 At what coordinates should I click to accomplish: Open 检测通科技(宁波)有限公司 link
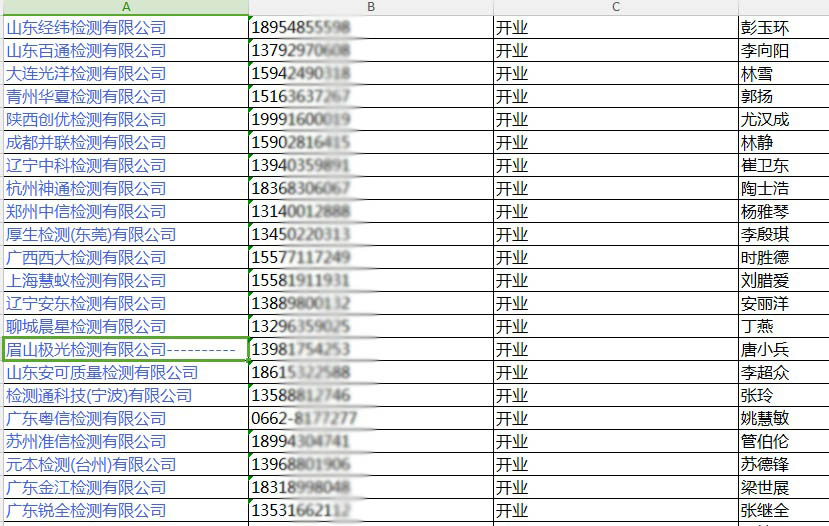99,396
